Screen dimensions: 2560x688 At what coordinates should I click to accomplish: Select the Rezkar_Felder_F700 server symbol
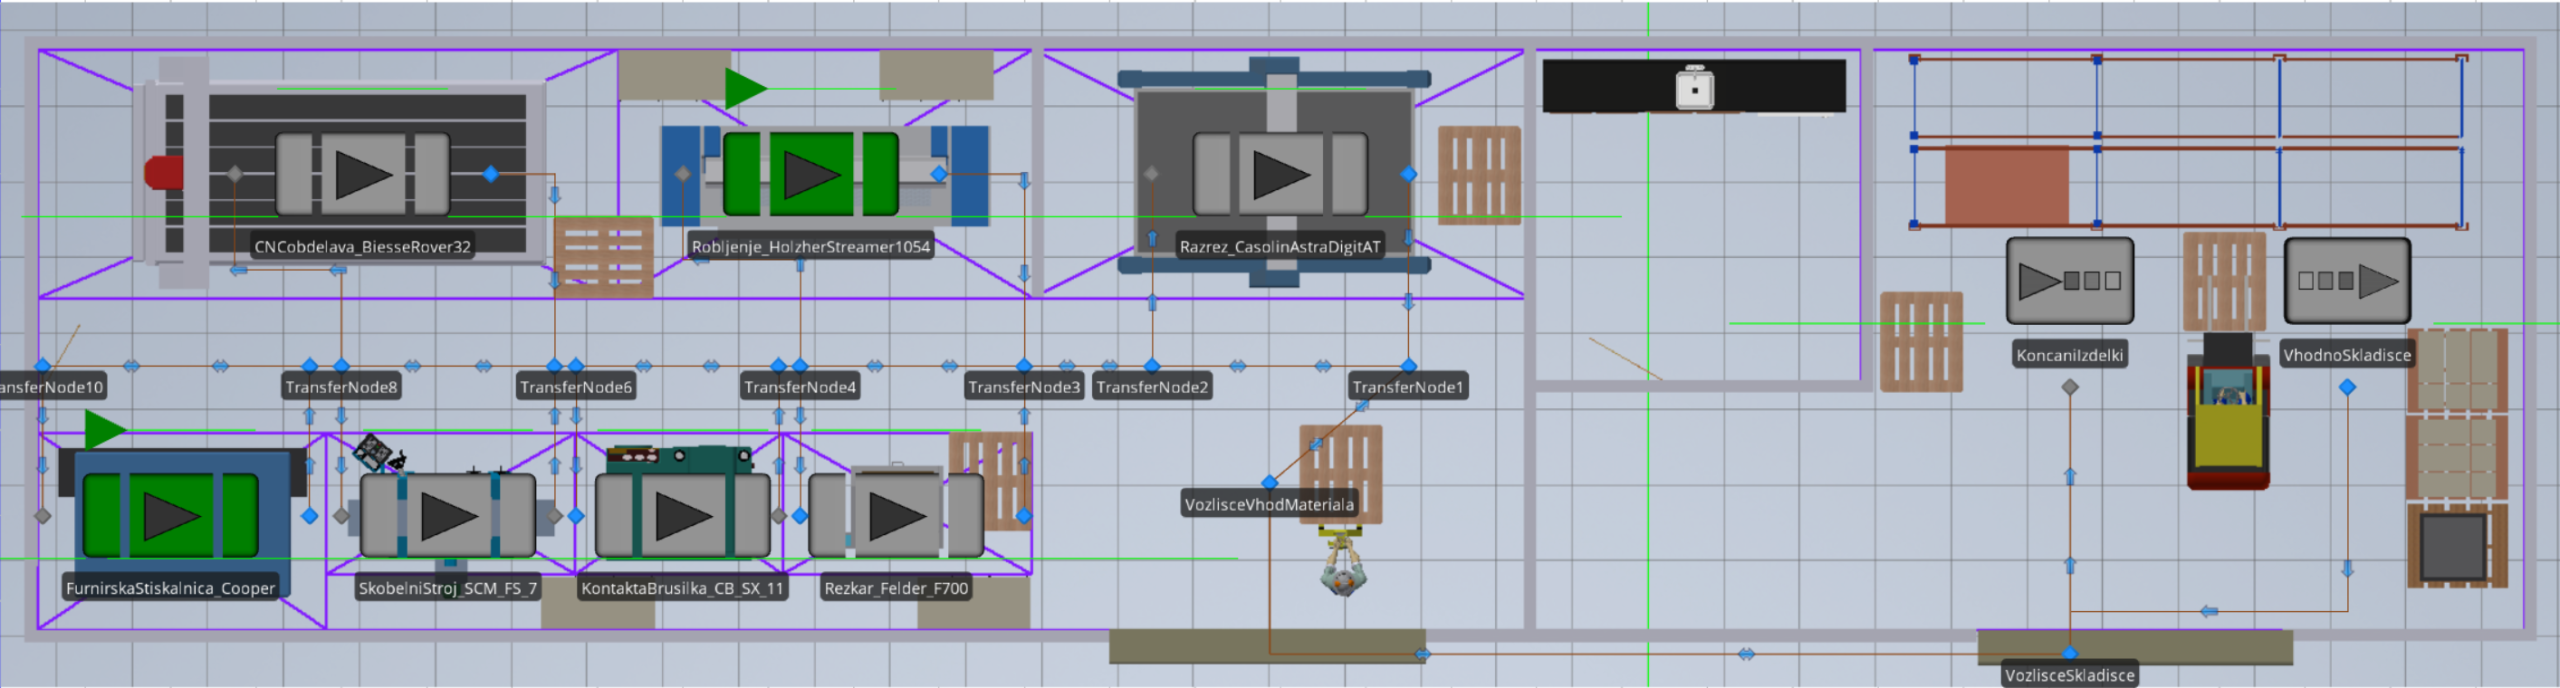click(895, 516)
